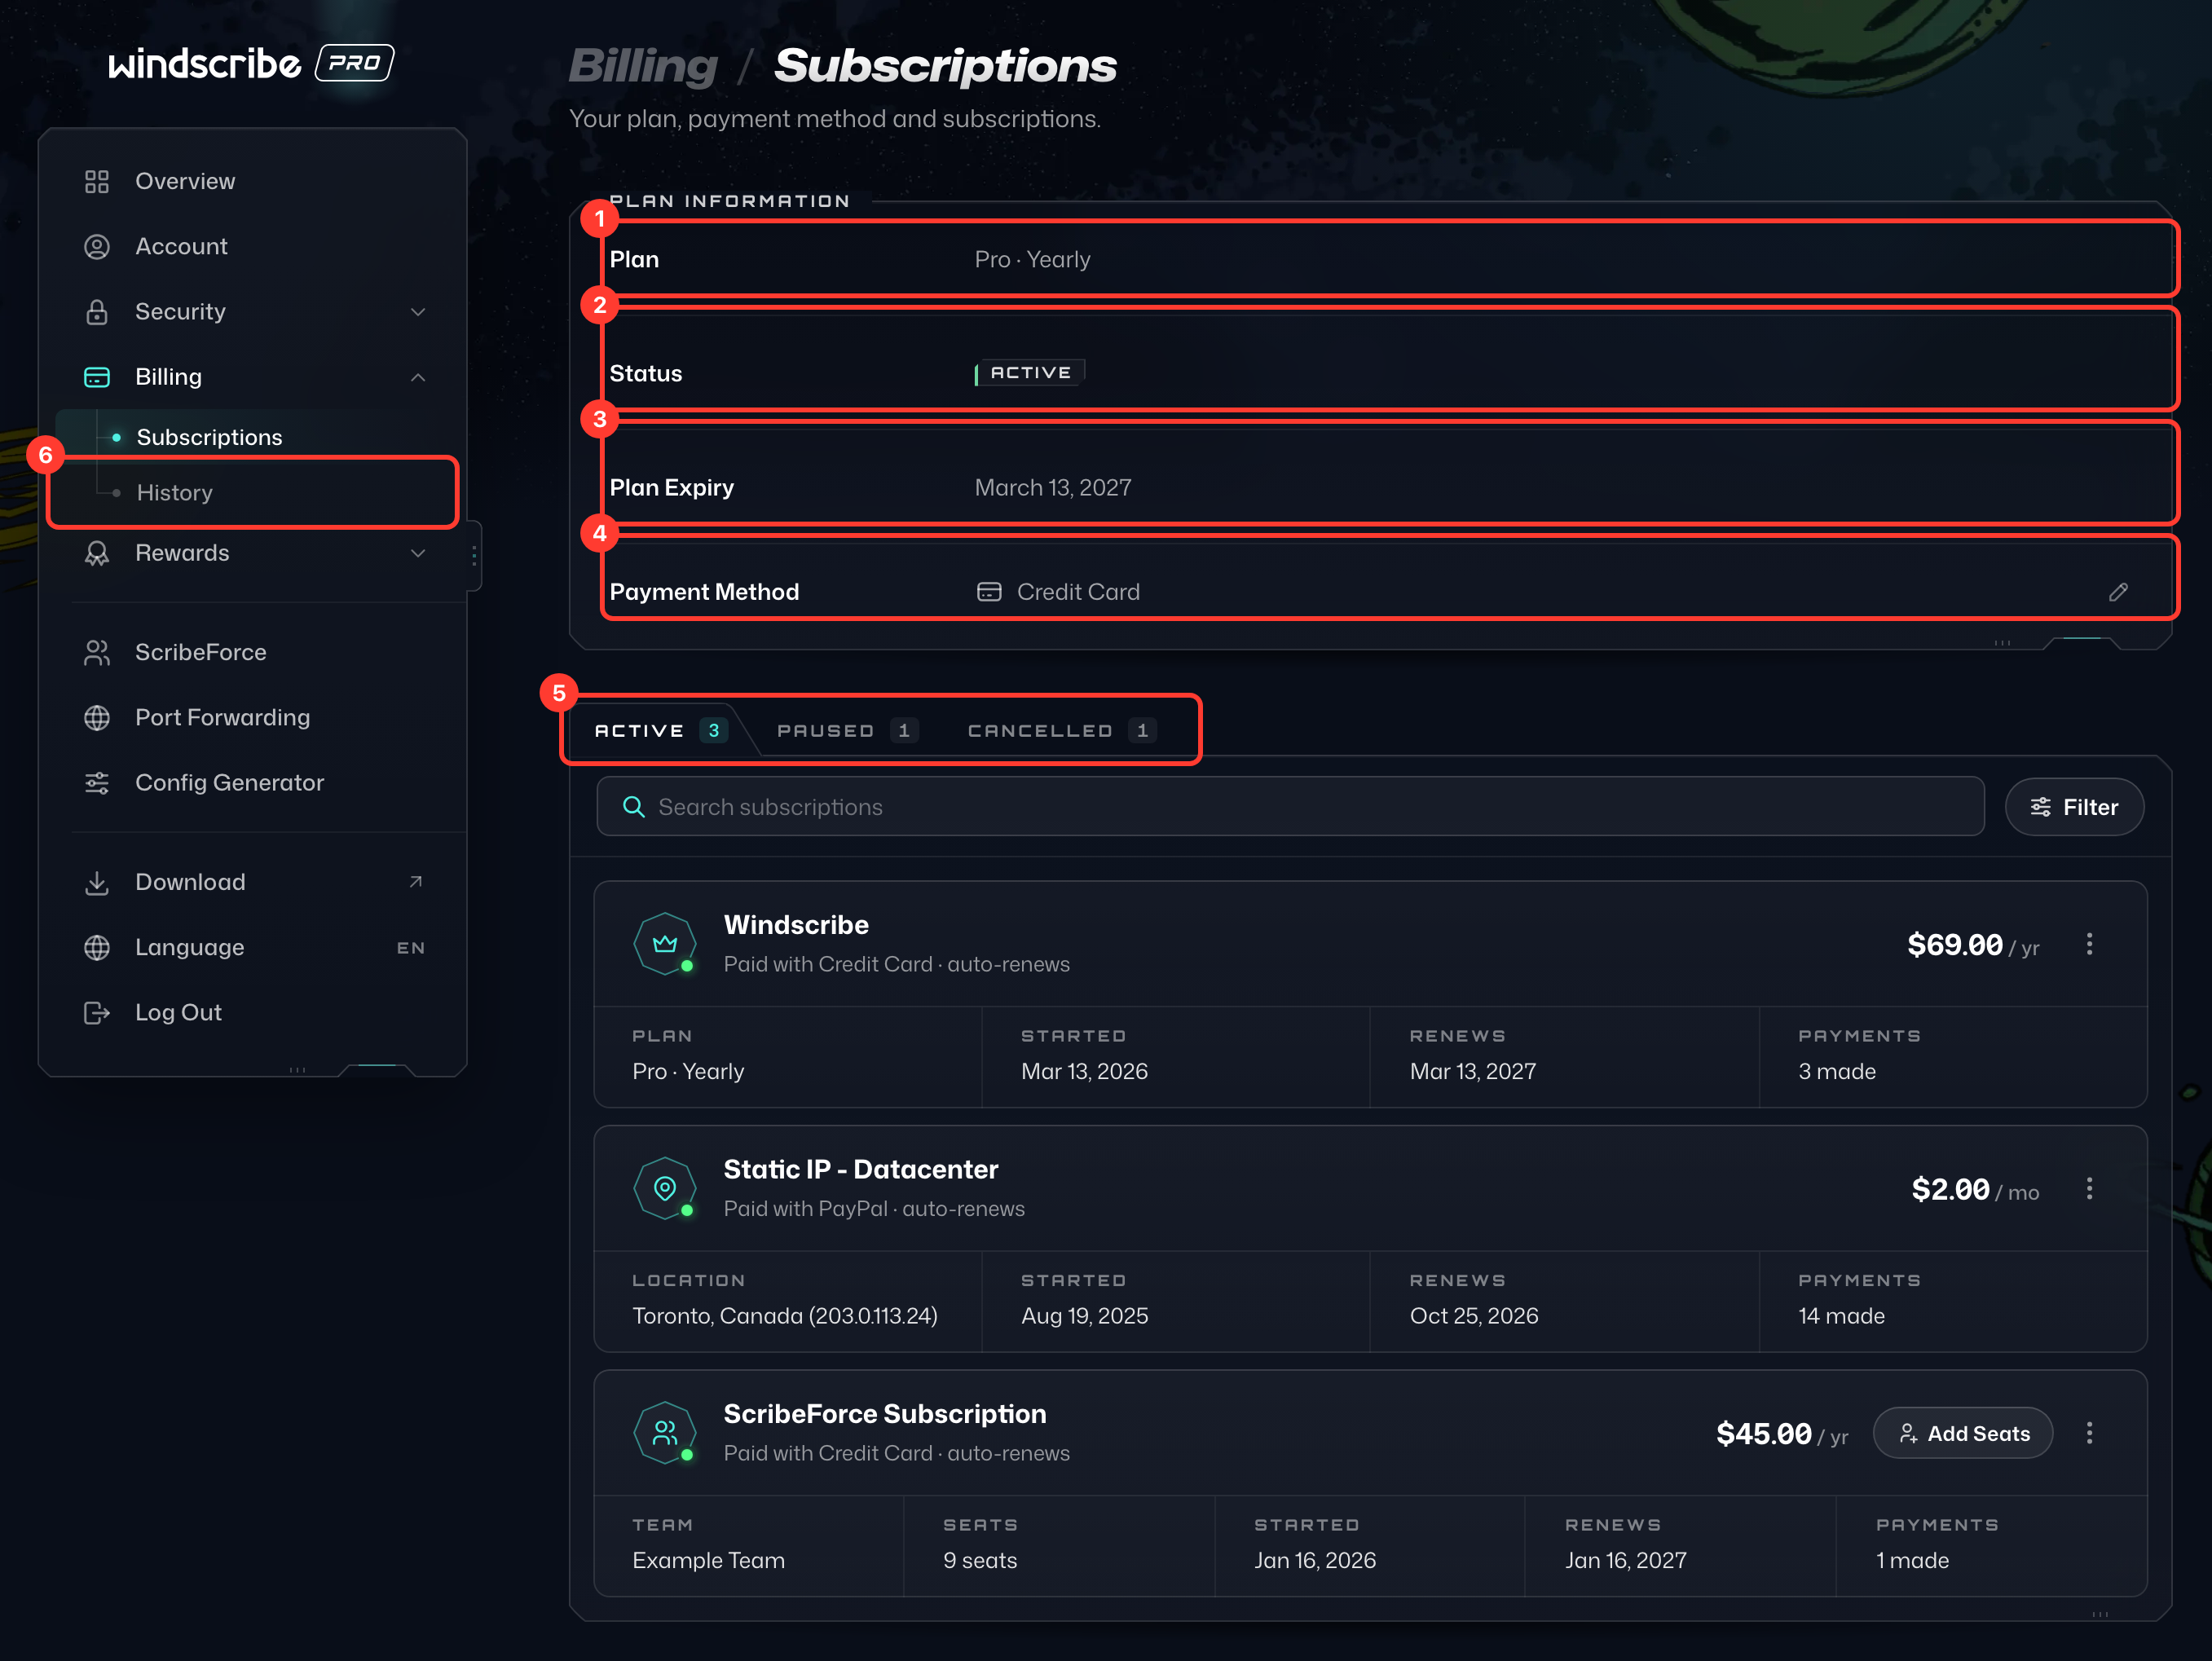Click the "$69.00 / yr" price

[x=1973, y=945]
